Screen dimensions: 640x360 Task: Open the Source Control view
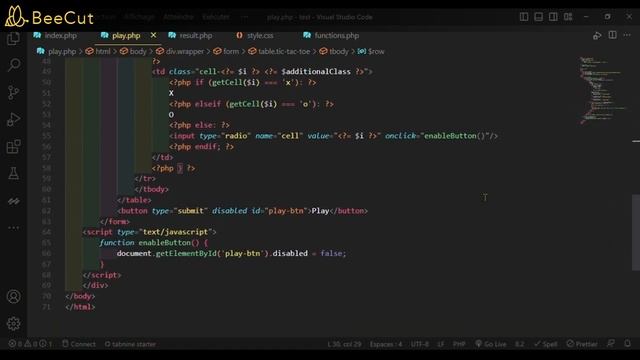[x=13, y=93]
